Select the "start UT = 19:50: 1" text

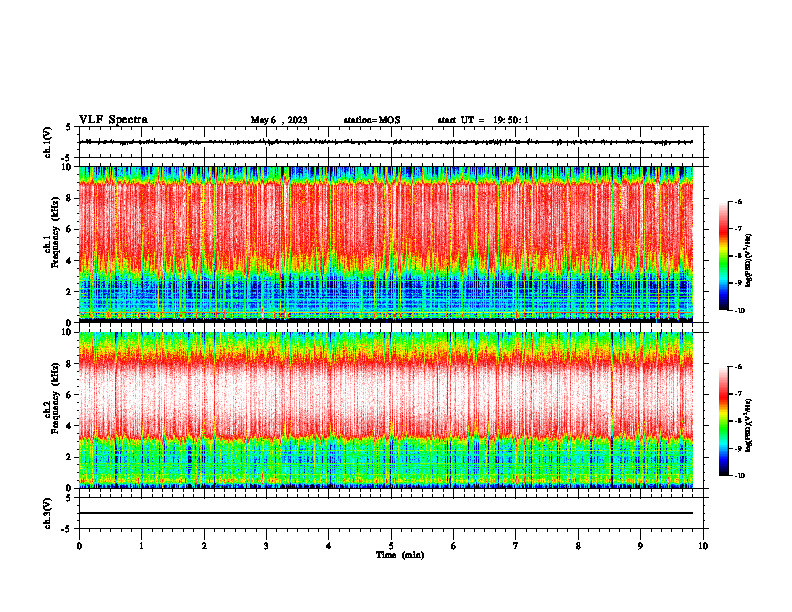(483, 120)
